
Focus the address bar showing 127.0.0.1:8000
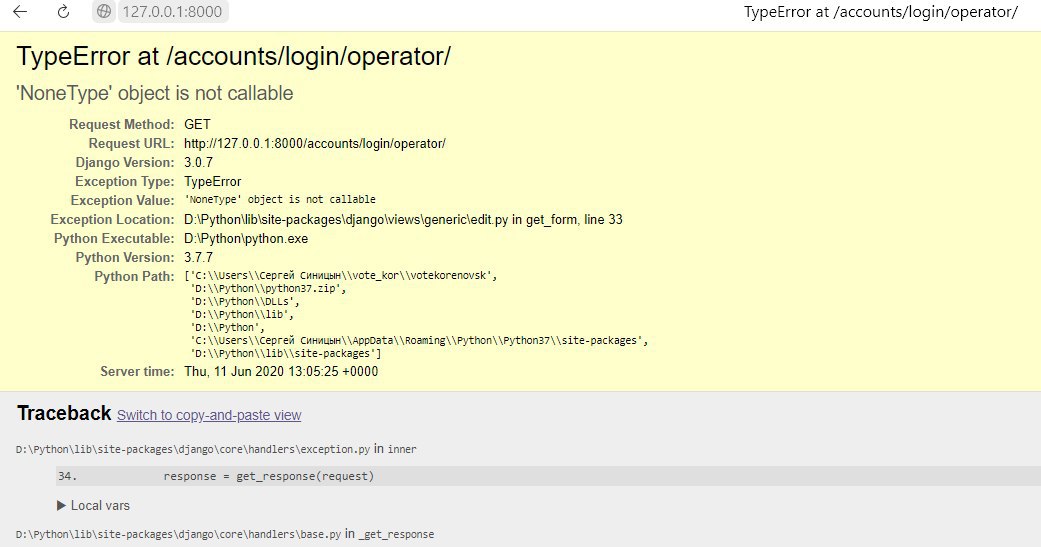coord(172,11)
